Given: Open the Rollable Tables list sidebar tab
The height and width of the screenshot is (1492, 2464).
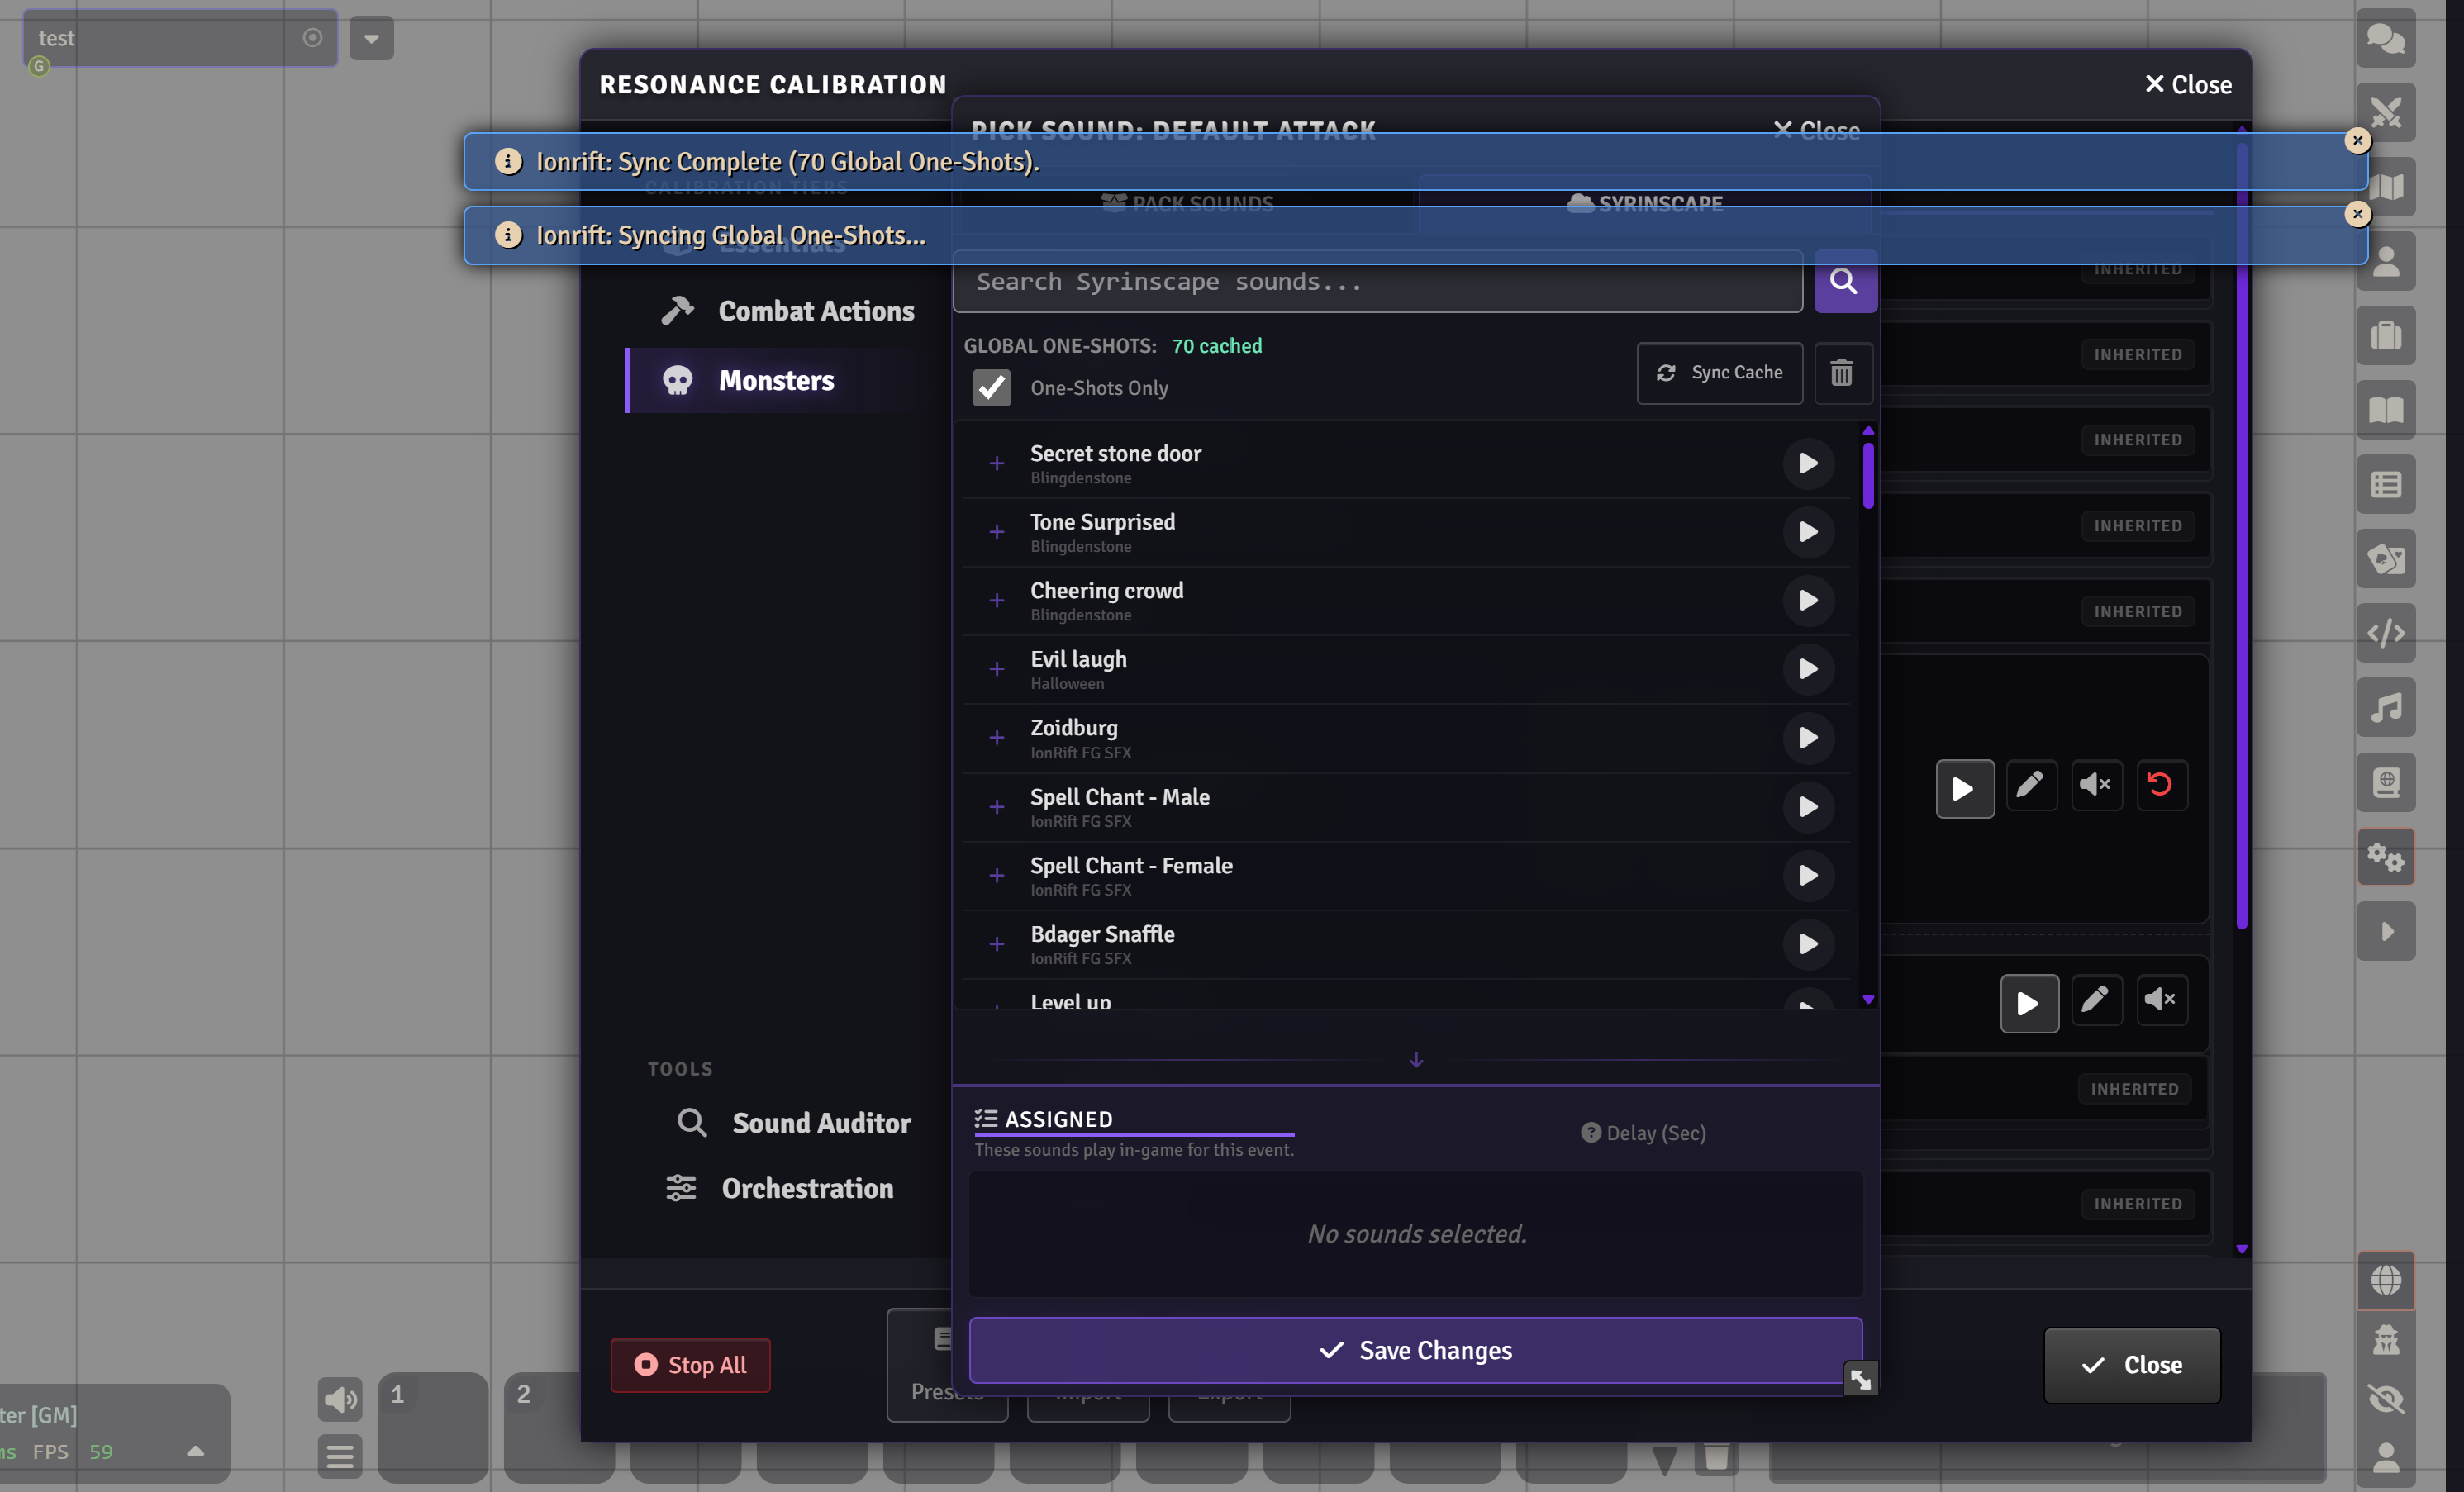Looking at the screenshot, I should [x=2385, y=485].
